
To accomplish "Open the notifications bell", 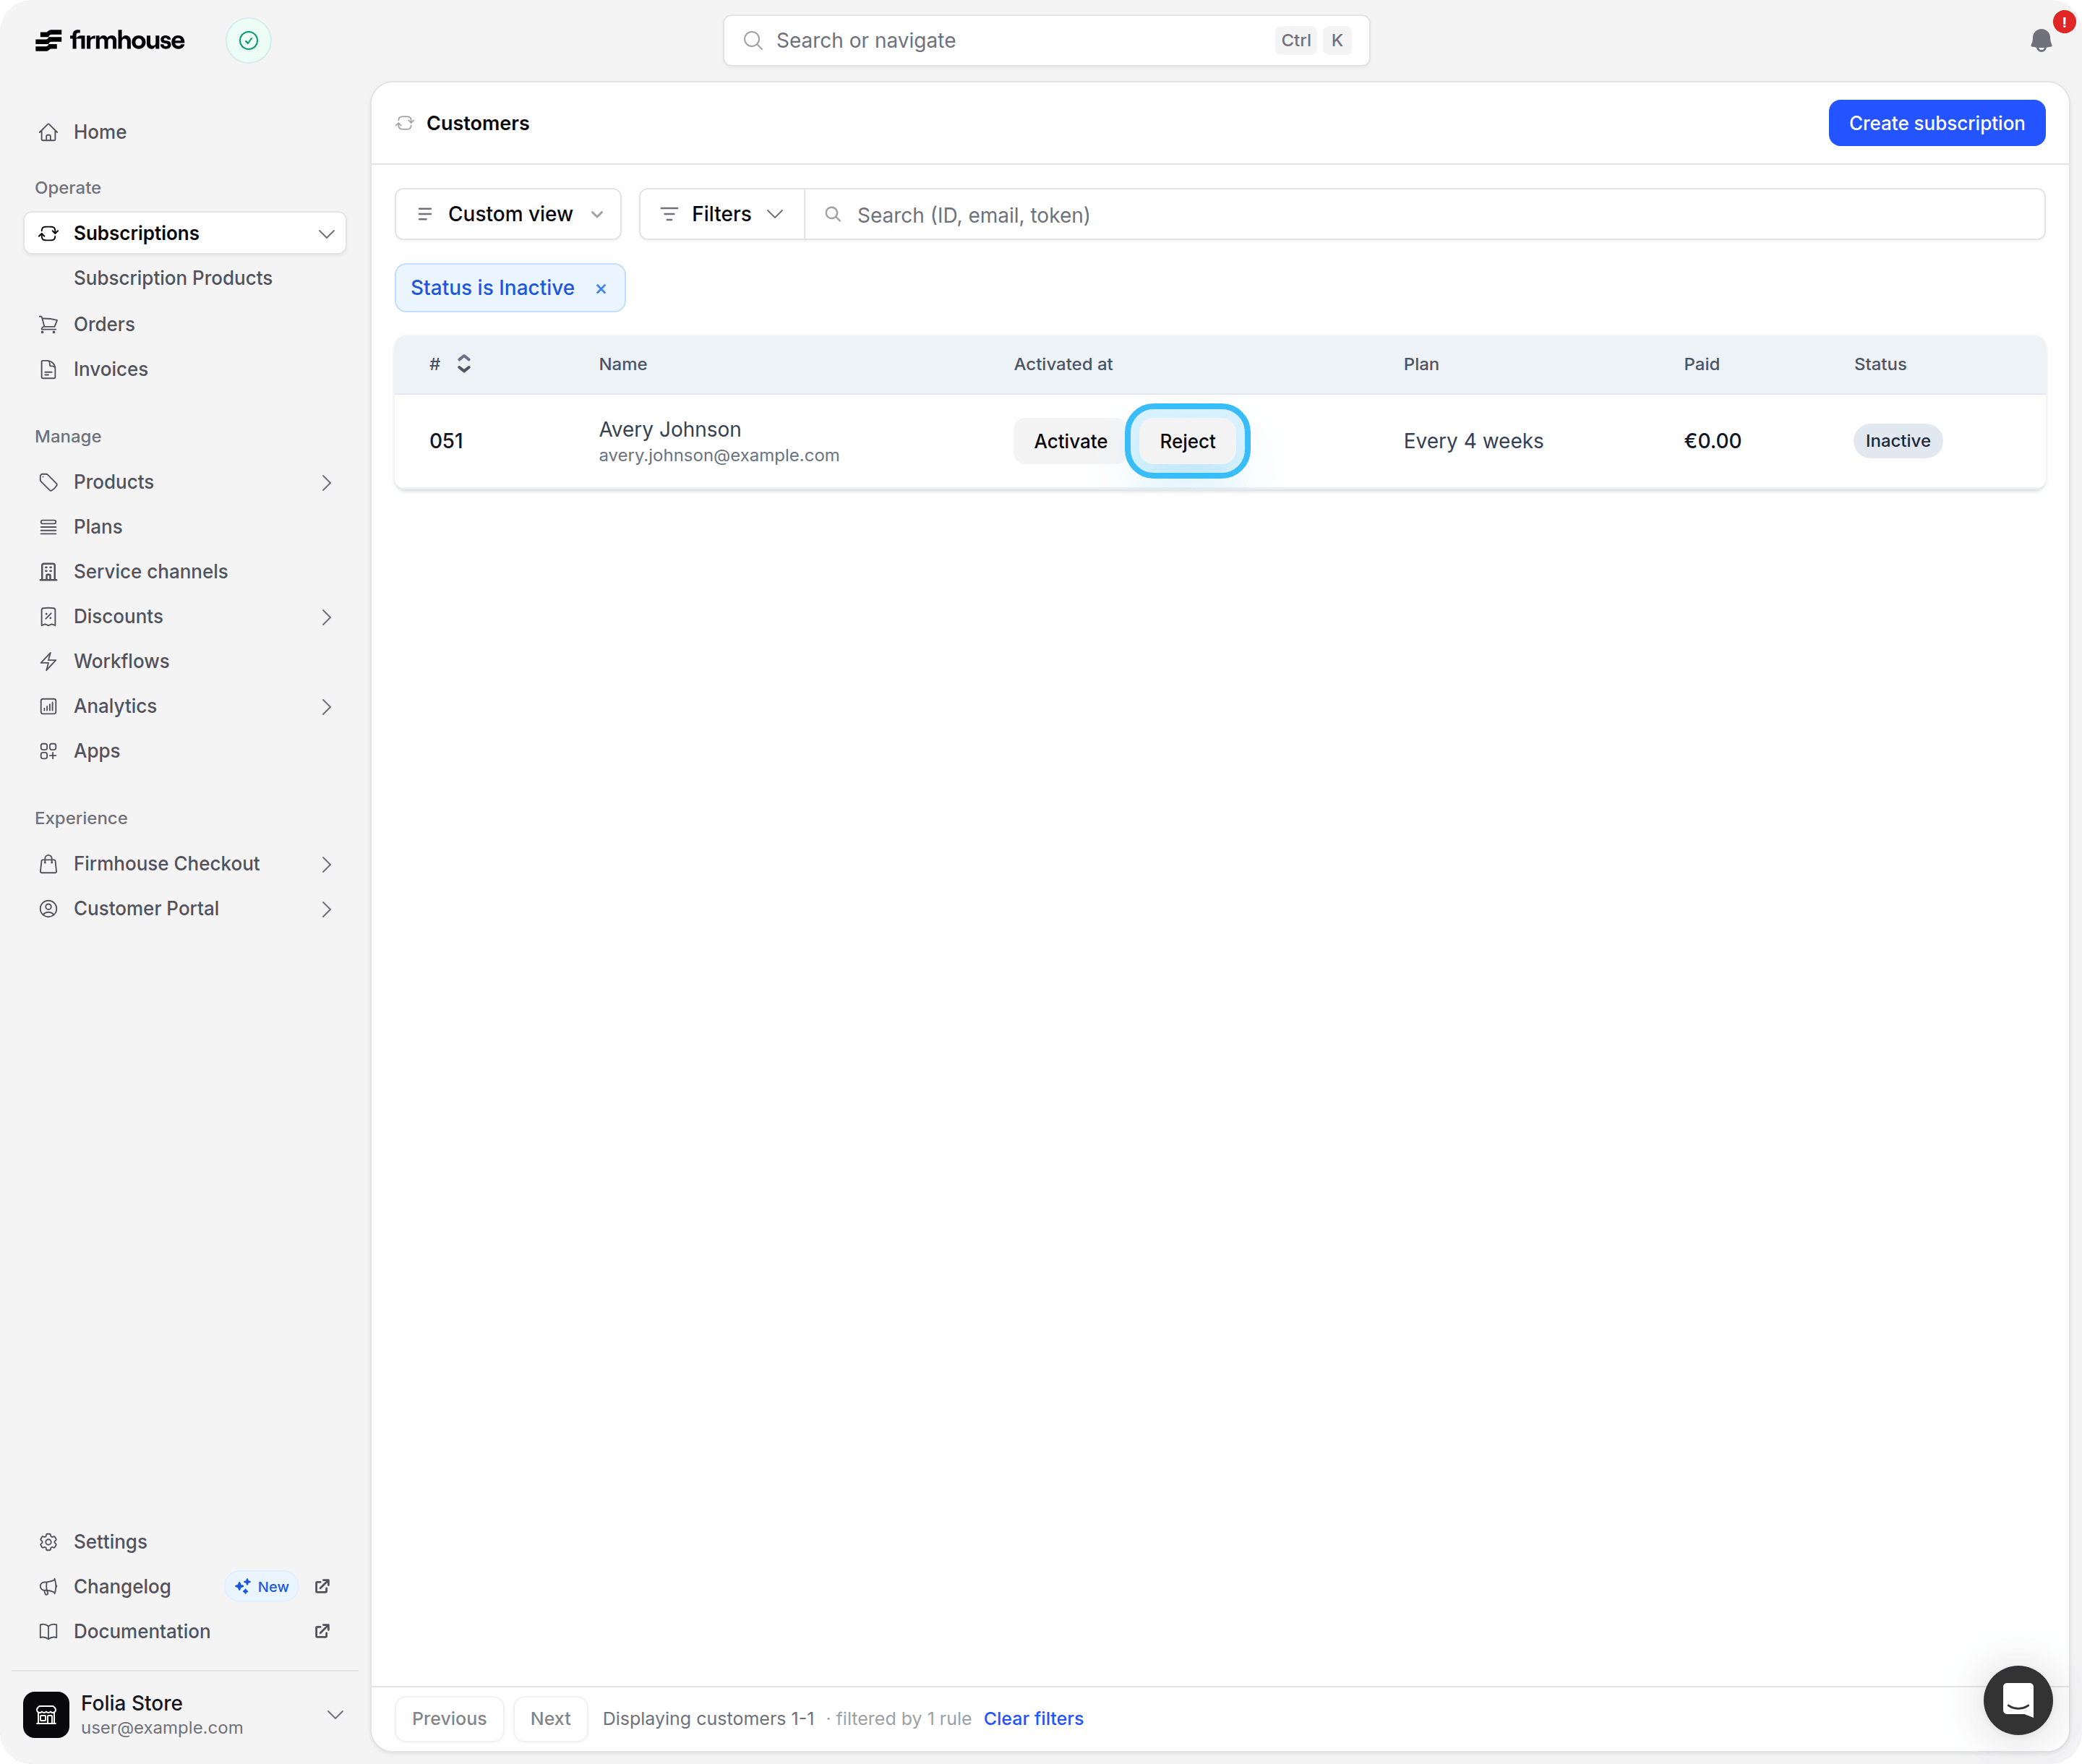I will [x=2041, y=40].
